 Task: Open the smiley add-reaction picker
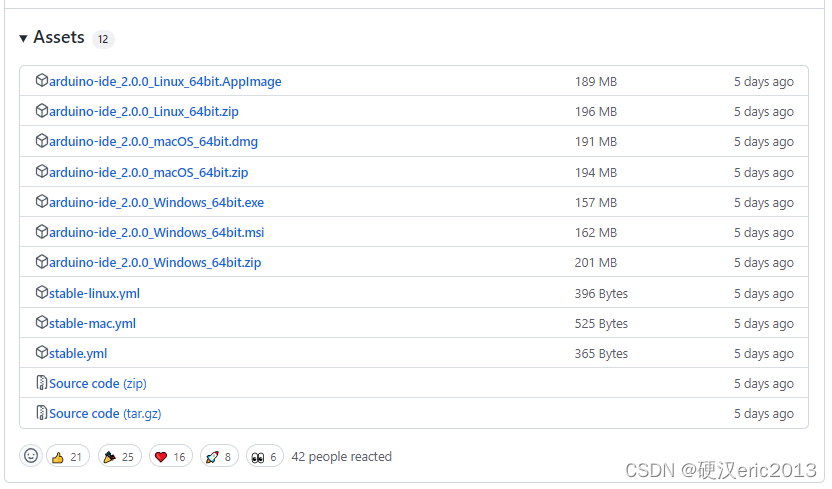(31, 456)
